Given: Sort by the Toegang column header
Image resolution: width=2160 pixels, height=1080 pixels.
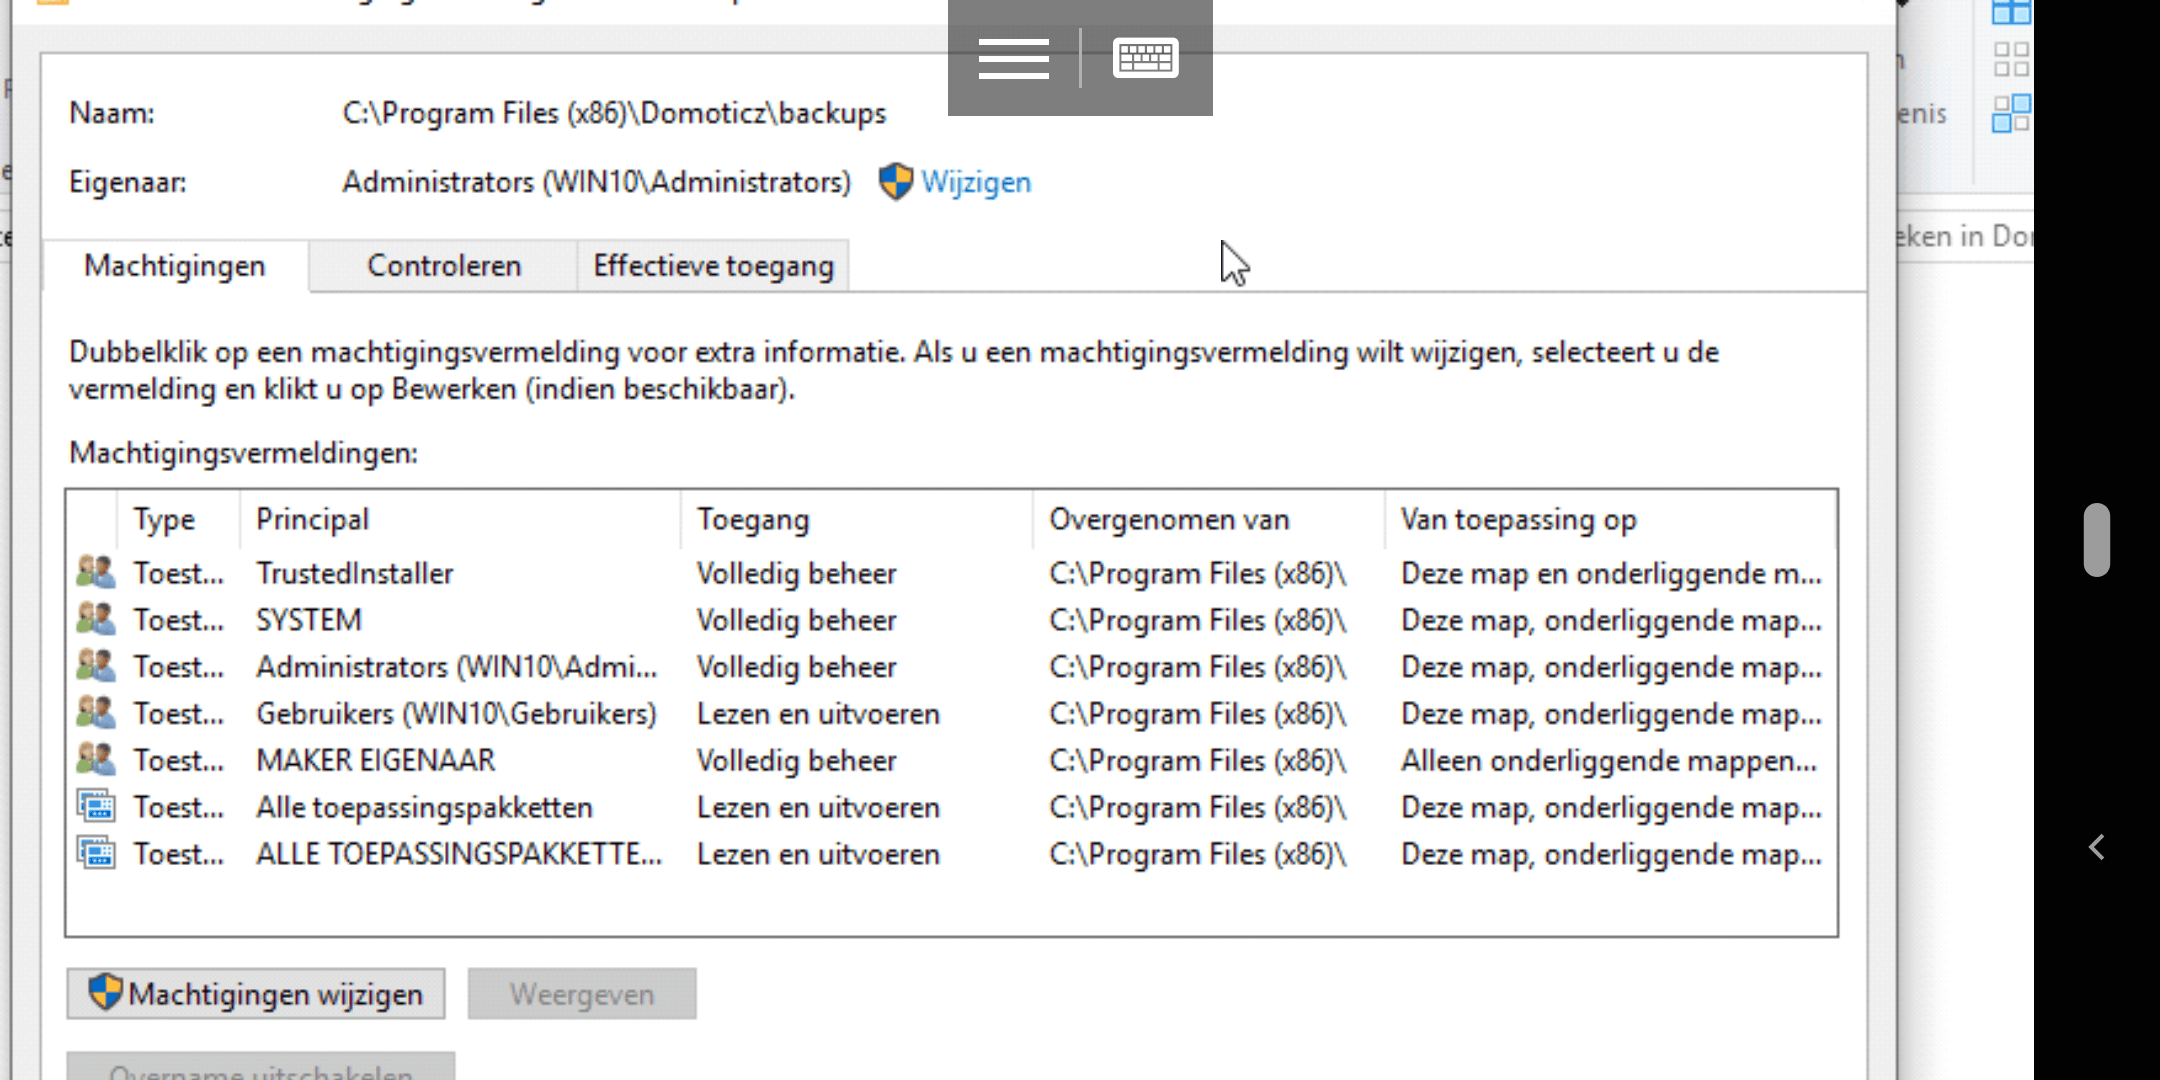Looking at the screenshot, I should point(752,519).
